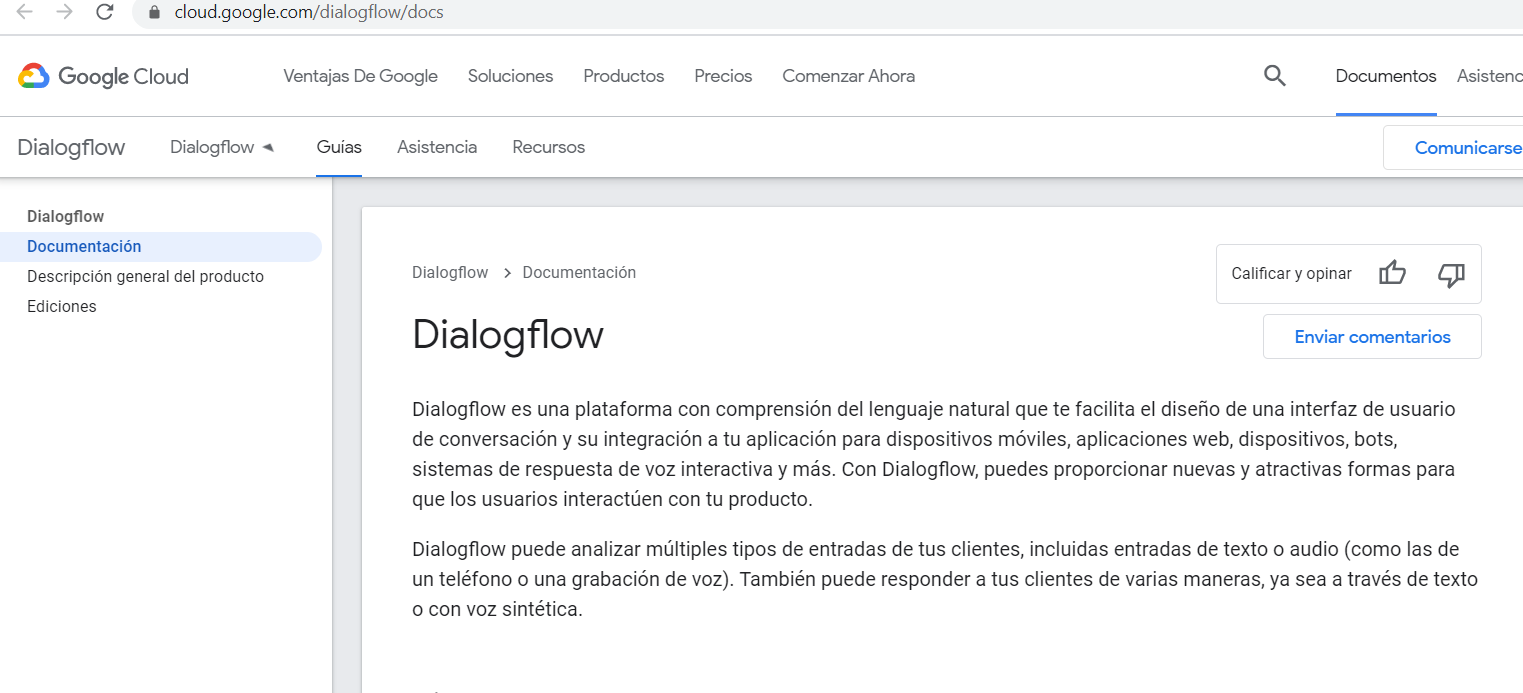Open Descripción general del producto

pyautogui.click(x=145, y=276)
